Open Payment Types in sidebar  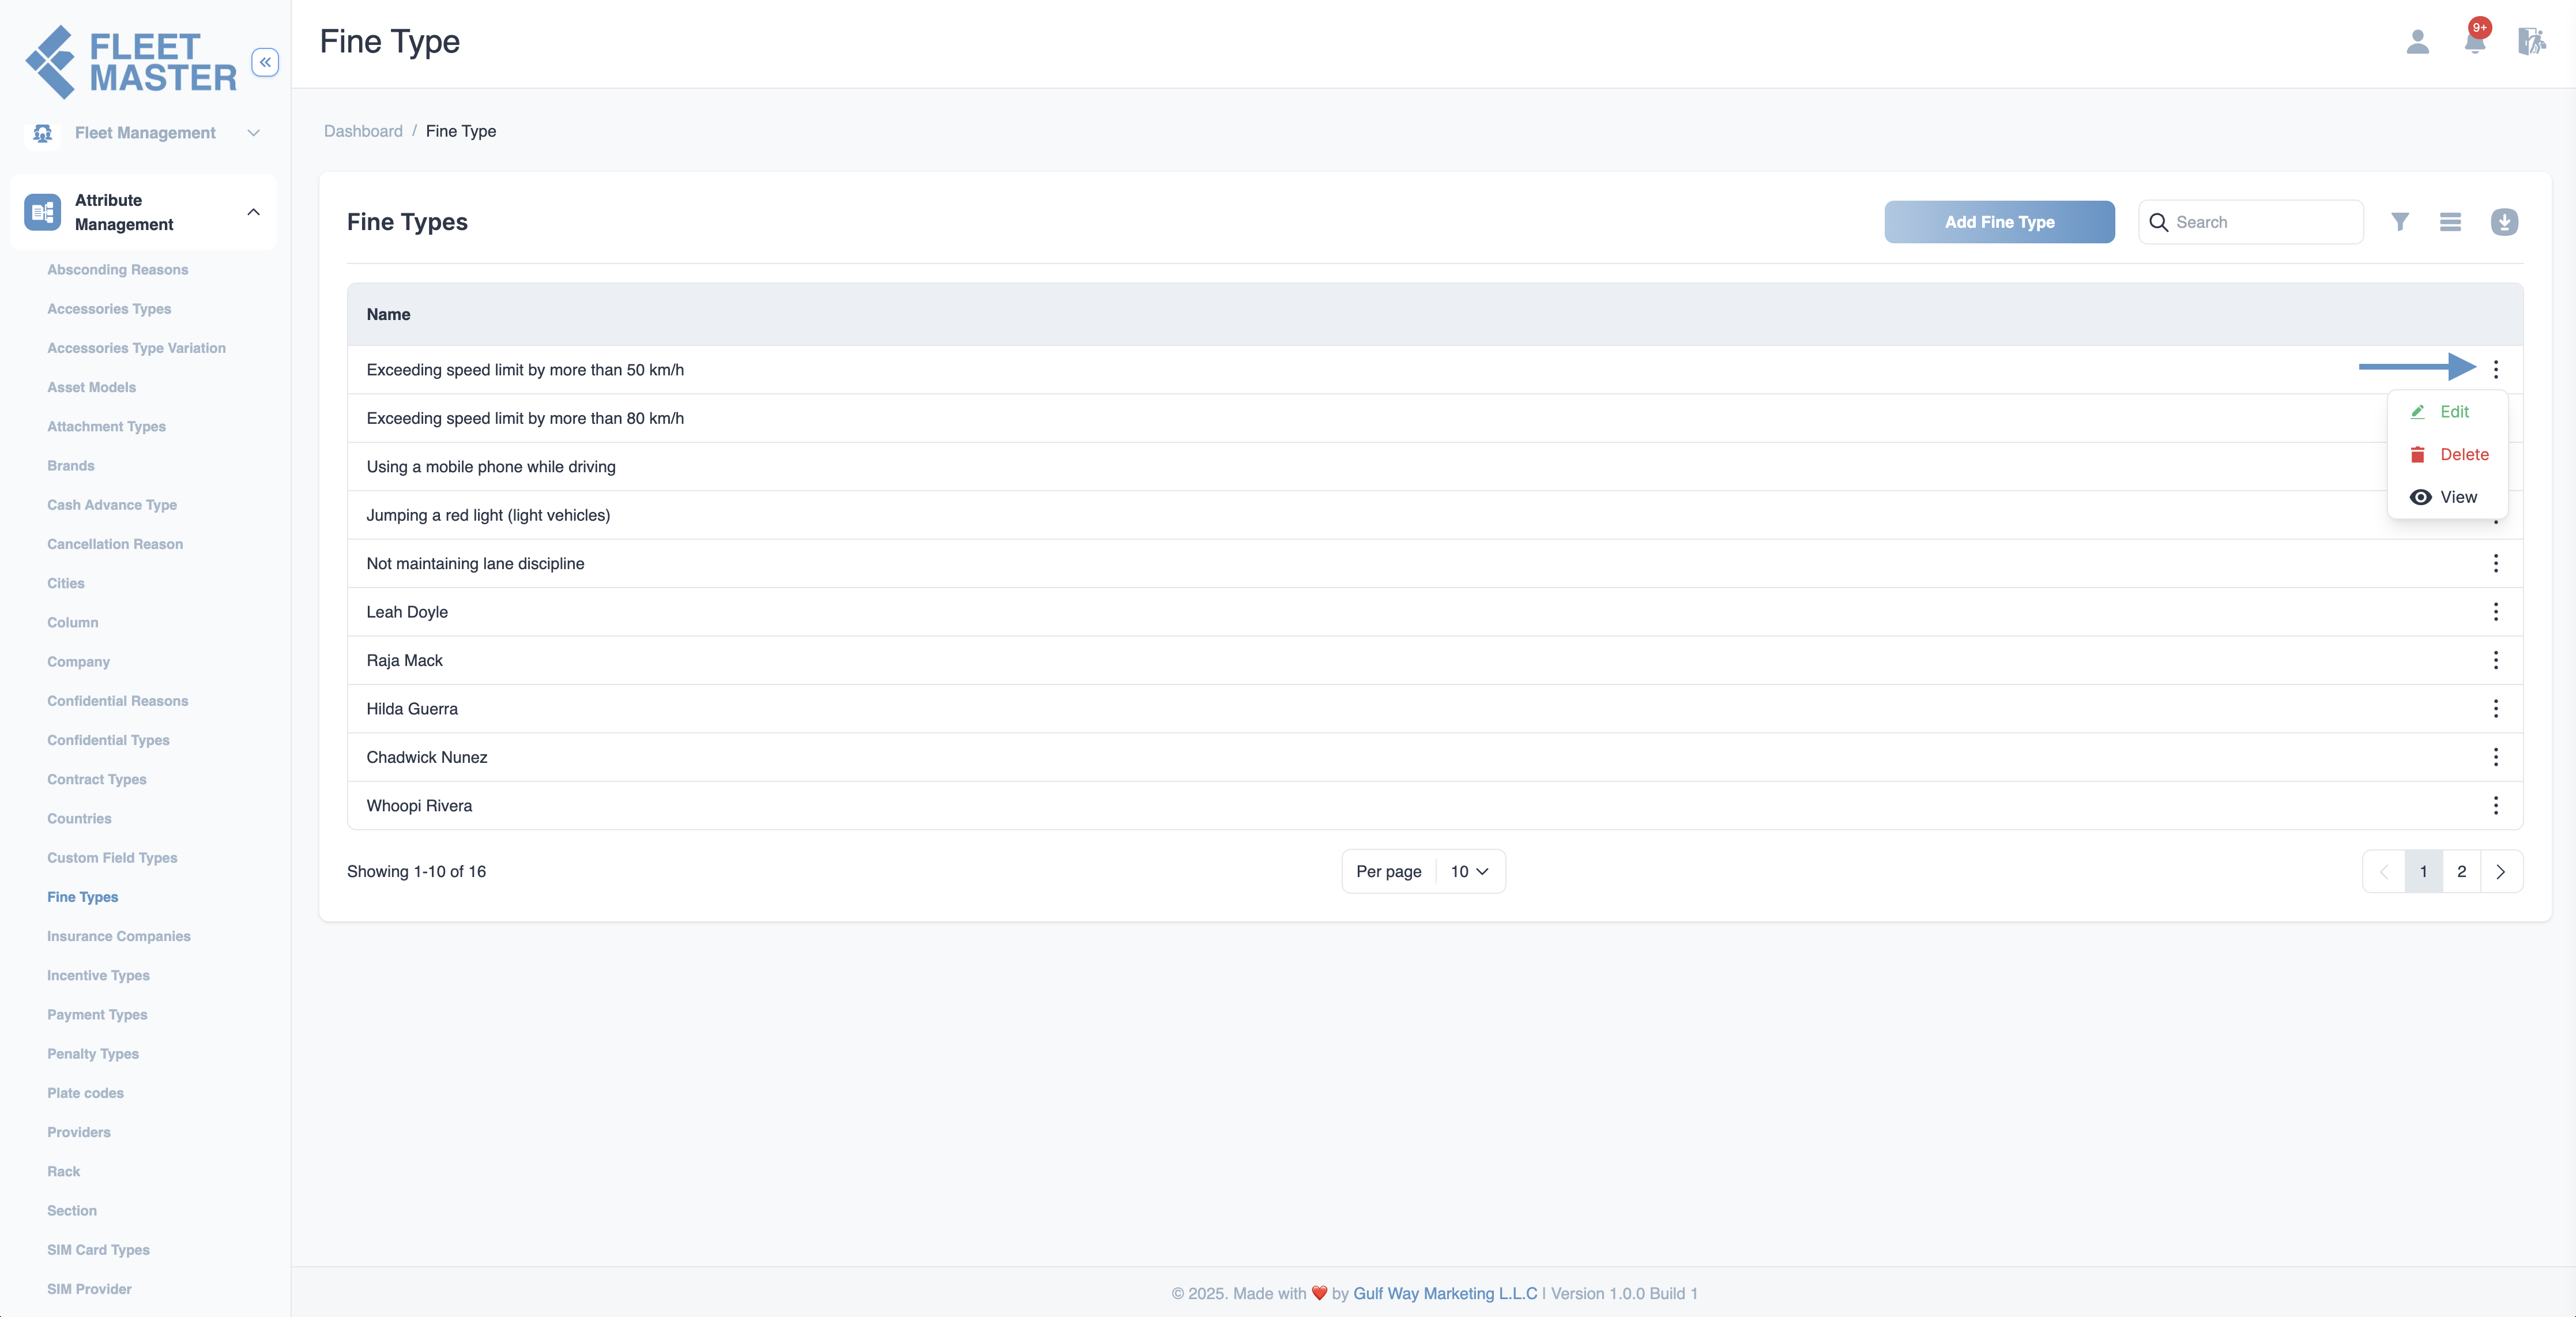tap(97, 1015)
